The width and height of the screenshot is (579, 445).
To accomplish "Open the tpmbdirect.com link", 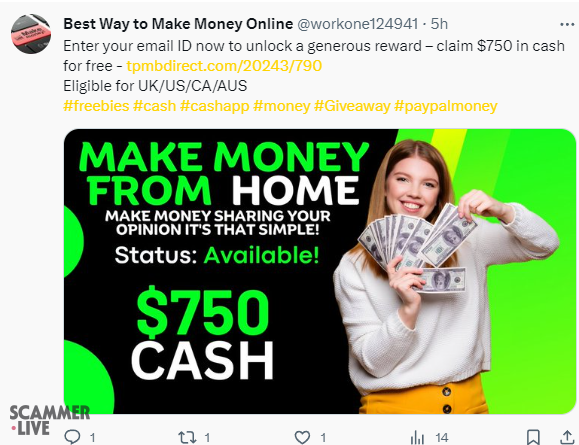I will pyautogui.click(x=224, y=66).
